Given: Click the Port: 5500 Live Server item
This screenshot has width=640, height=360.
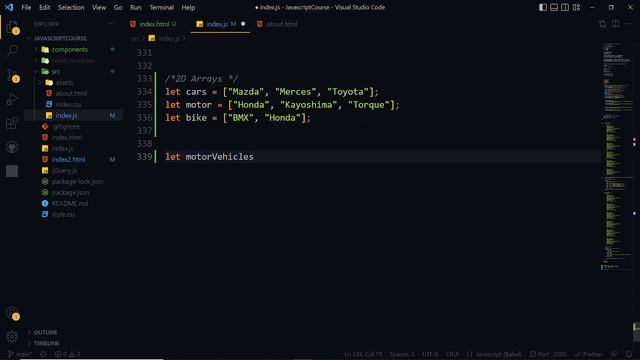Looking at the screenshot, I should [x=548, y=354].
